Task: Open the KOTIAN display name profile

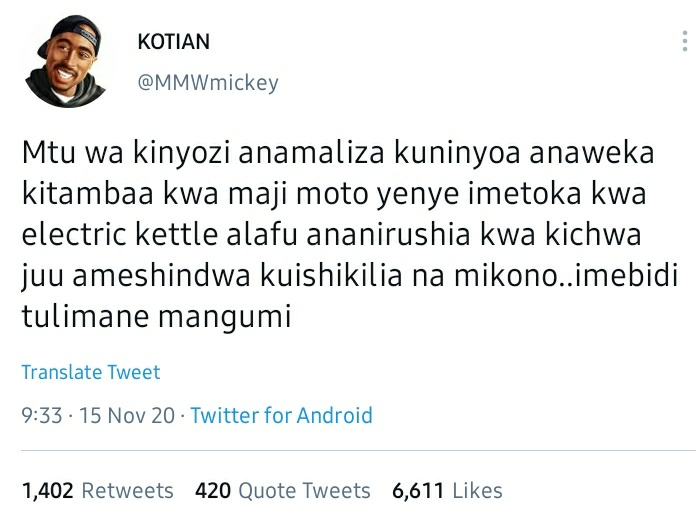Action: (174, 42)
